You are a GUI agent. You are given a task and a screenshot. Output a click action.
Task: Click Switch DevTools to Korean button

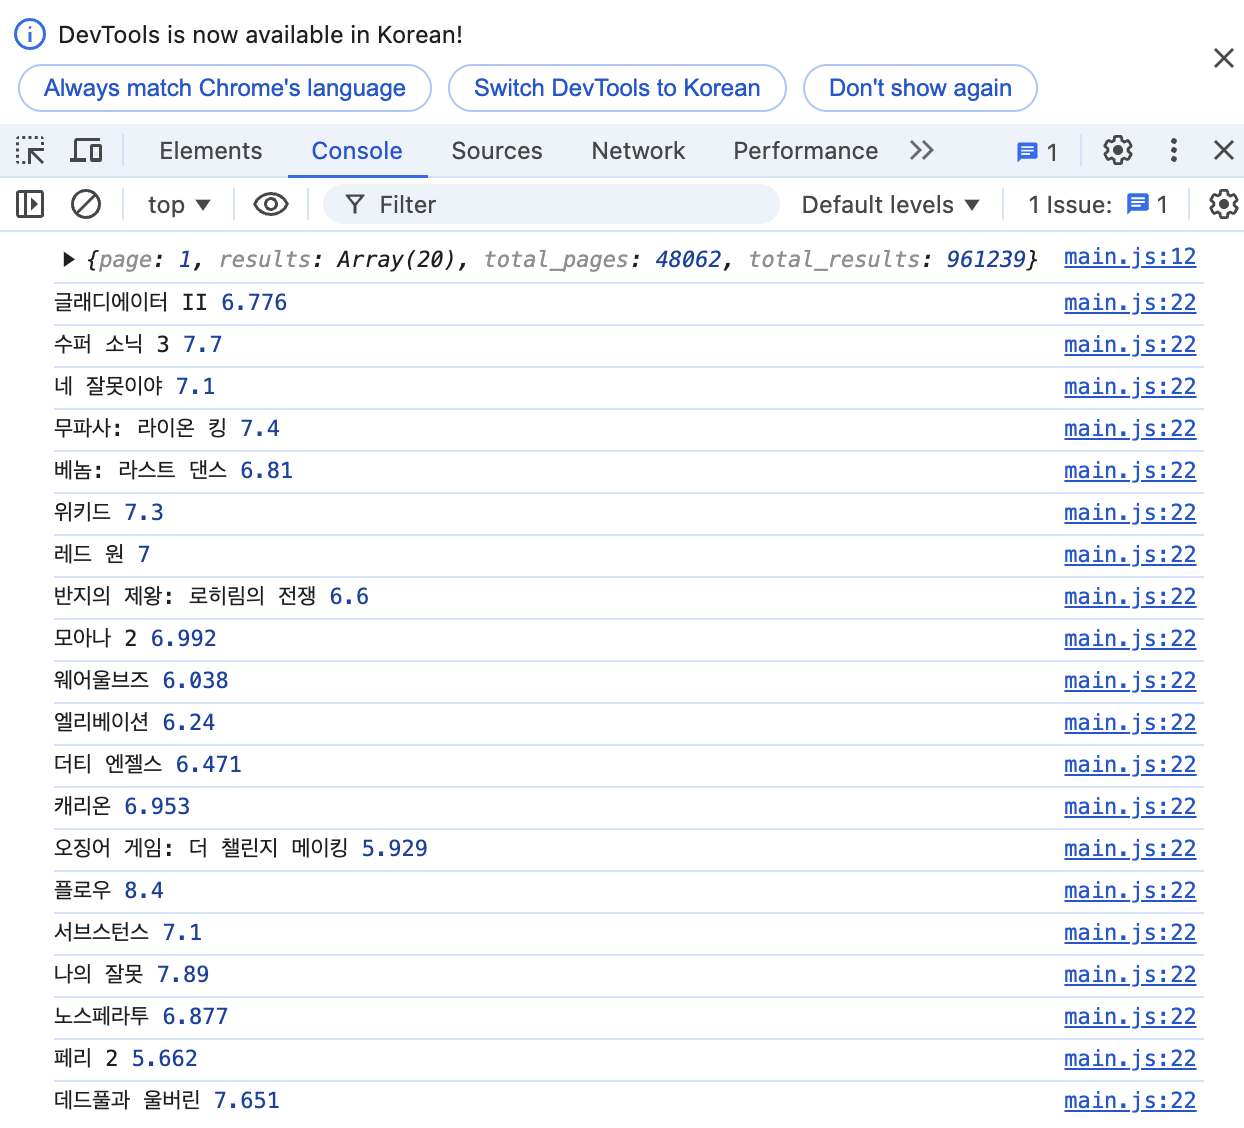617,88
